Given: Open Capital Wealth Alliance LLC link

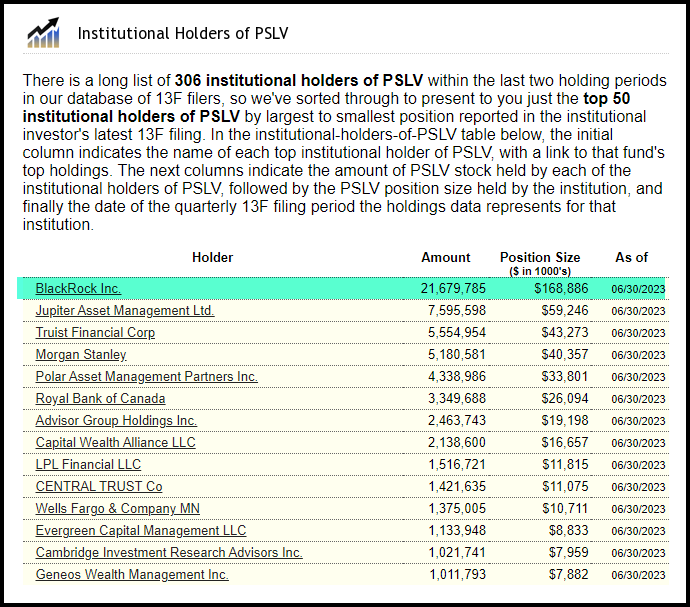Looking at the screenshot, I should pyautogui.click(x=115, y=442).
